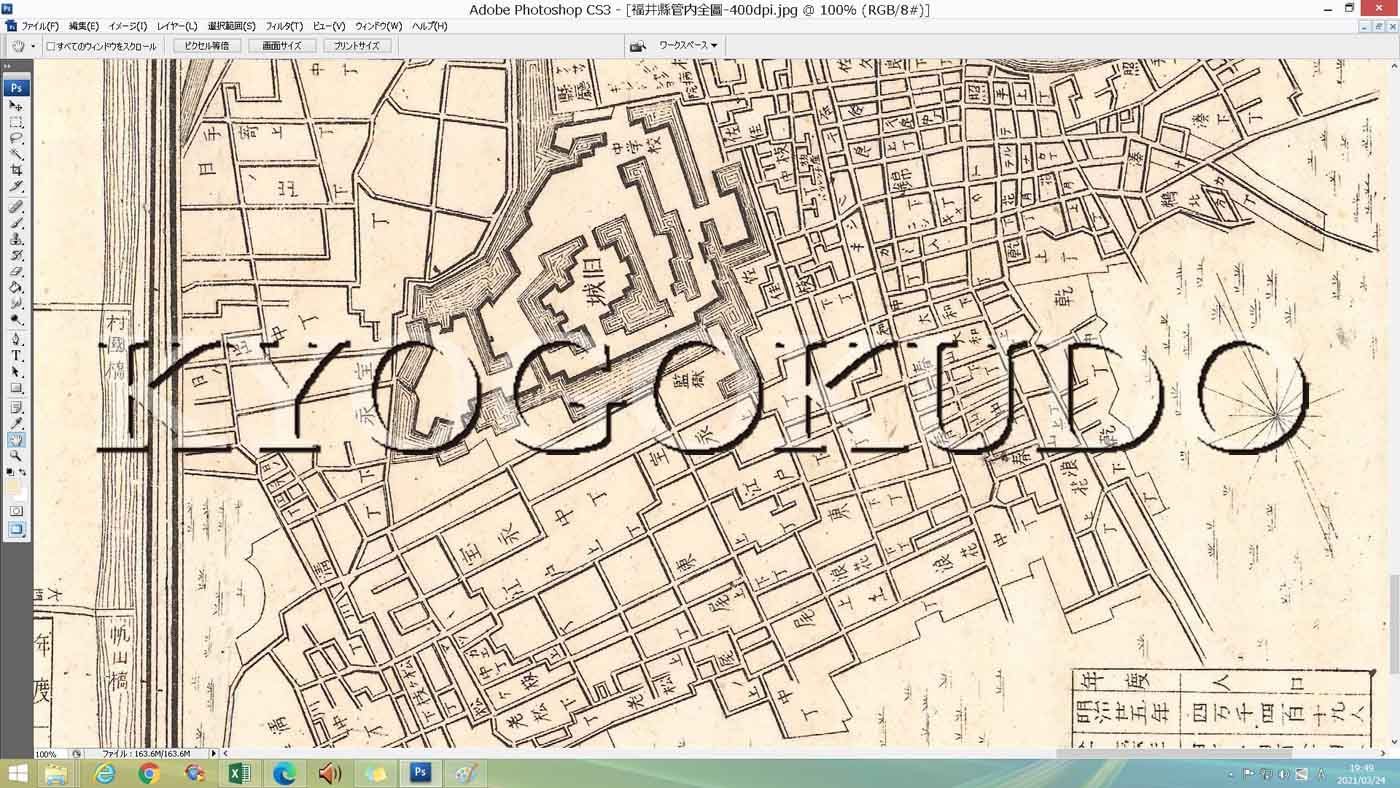Select the Zoom tool
Viewport: 1400px width, 788px height.
click(x=16, y=455)
